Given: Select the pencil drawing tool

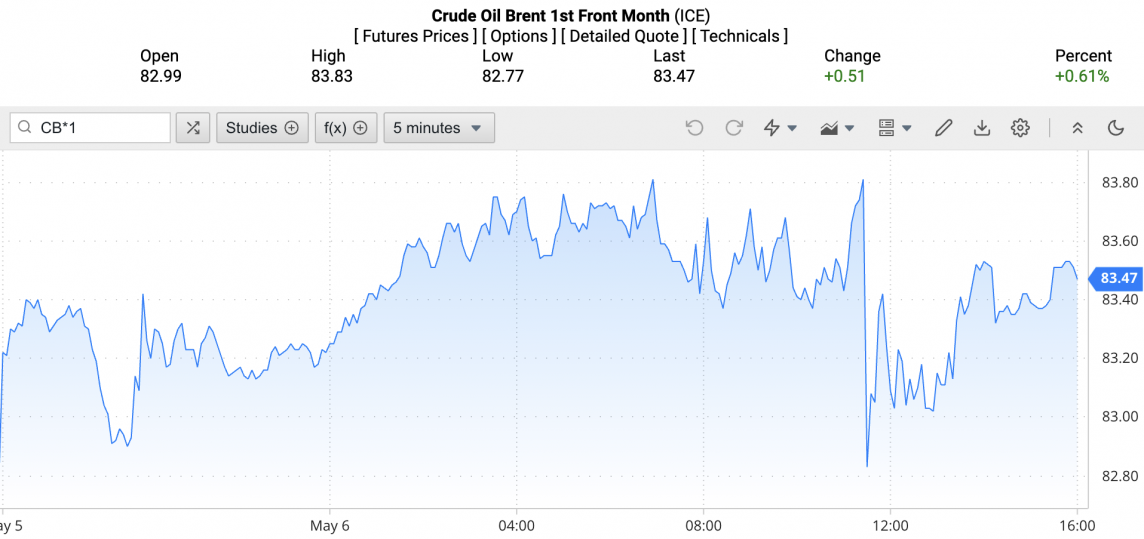Looking at the screenshot, I should [x=943, y=128].
